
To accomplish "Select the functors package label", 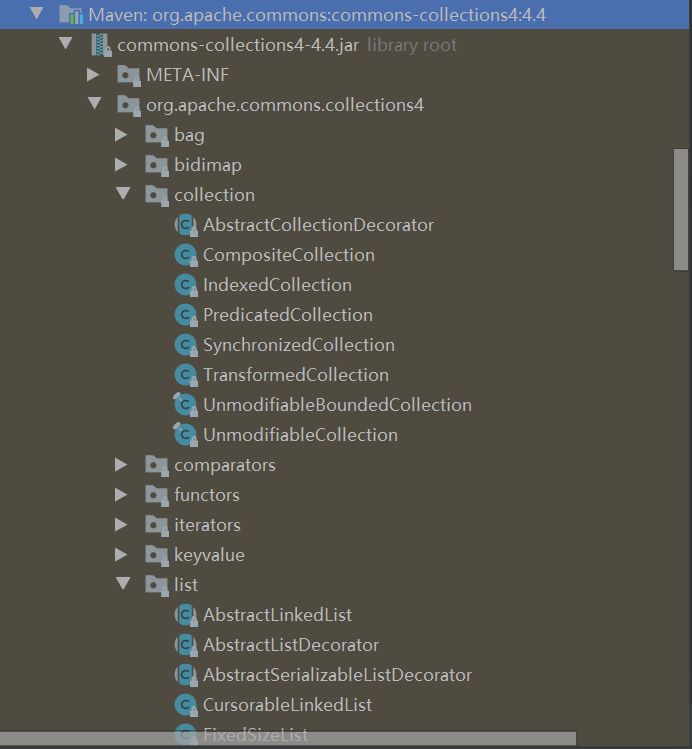I will coord(207,495).
